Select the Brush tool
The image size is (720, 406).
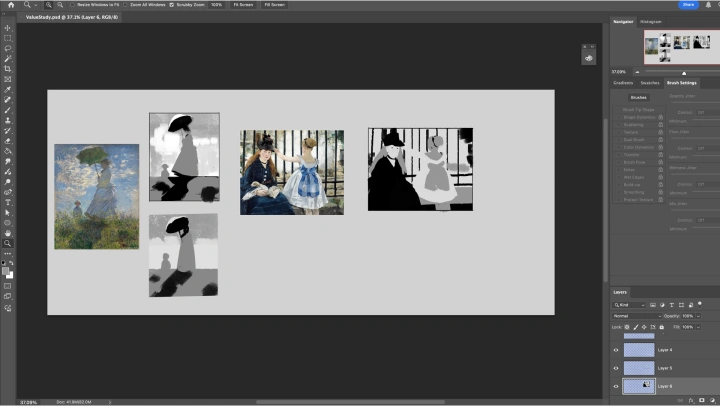coord(8,110)
